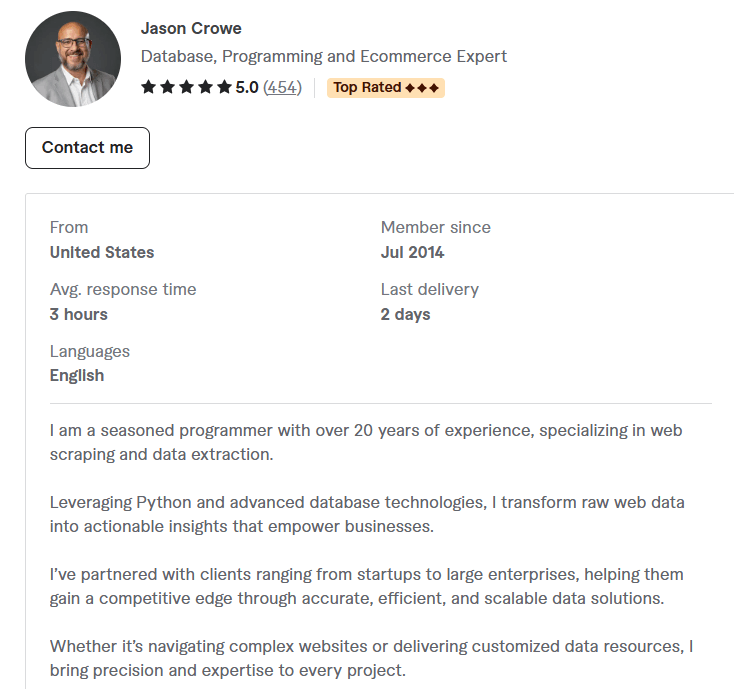Select the United States location value

click(102, 252)
